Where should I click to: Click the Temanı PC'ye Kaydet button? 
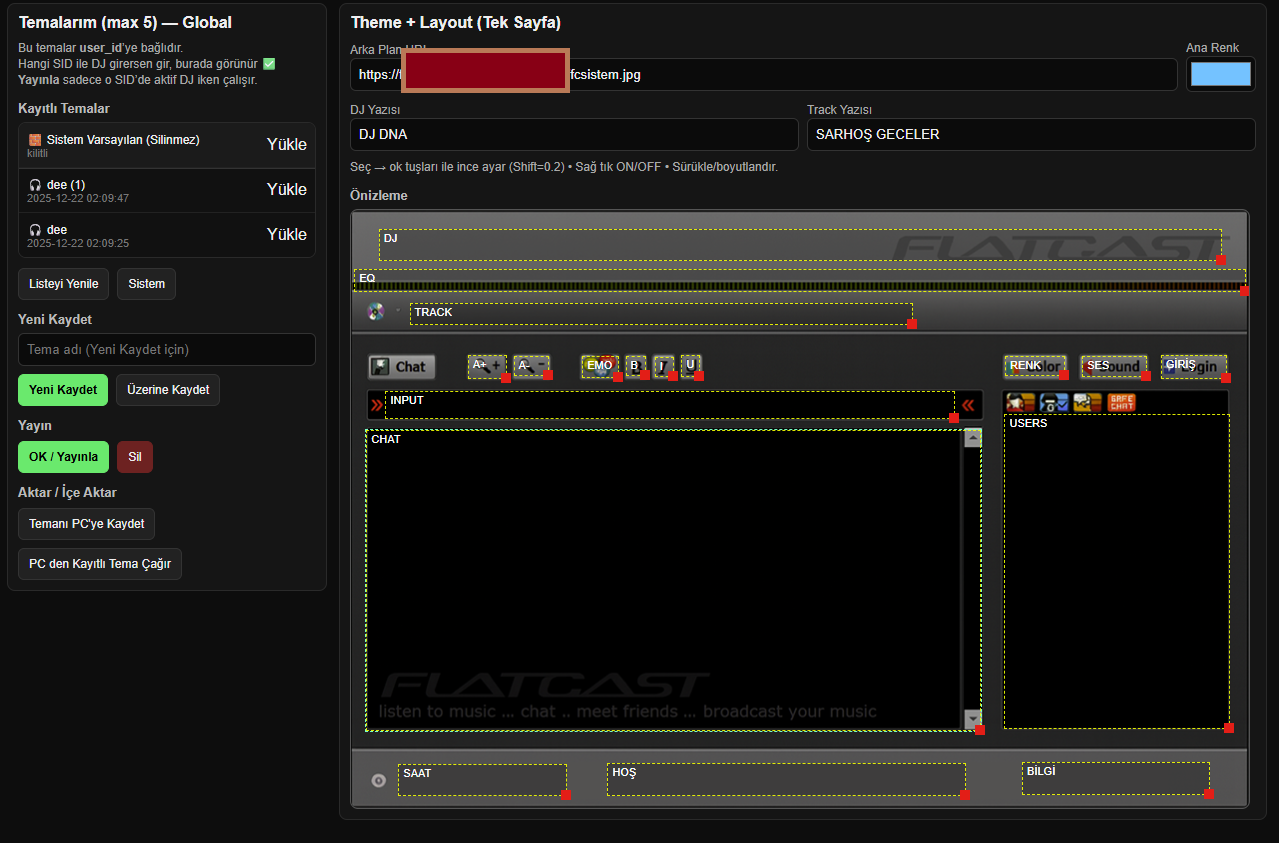tap(86, 524)
